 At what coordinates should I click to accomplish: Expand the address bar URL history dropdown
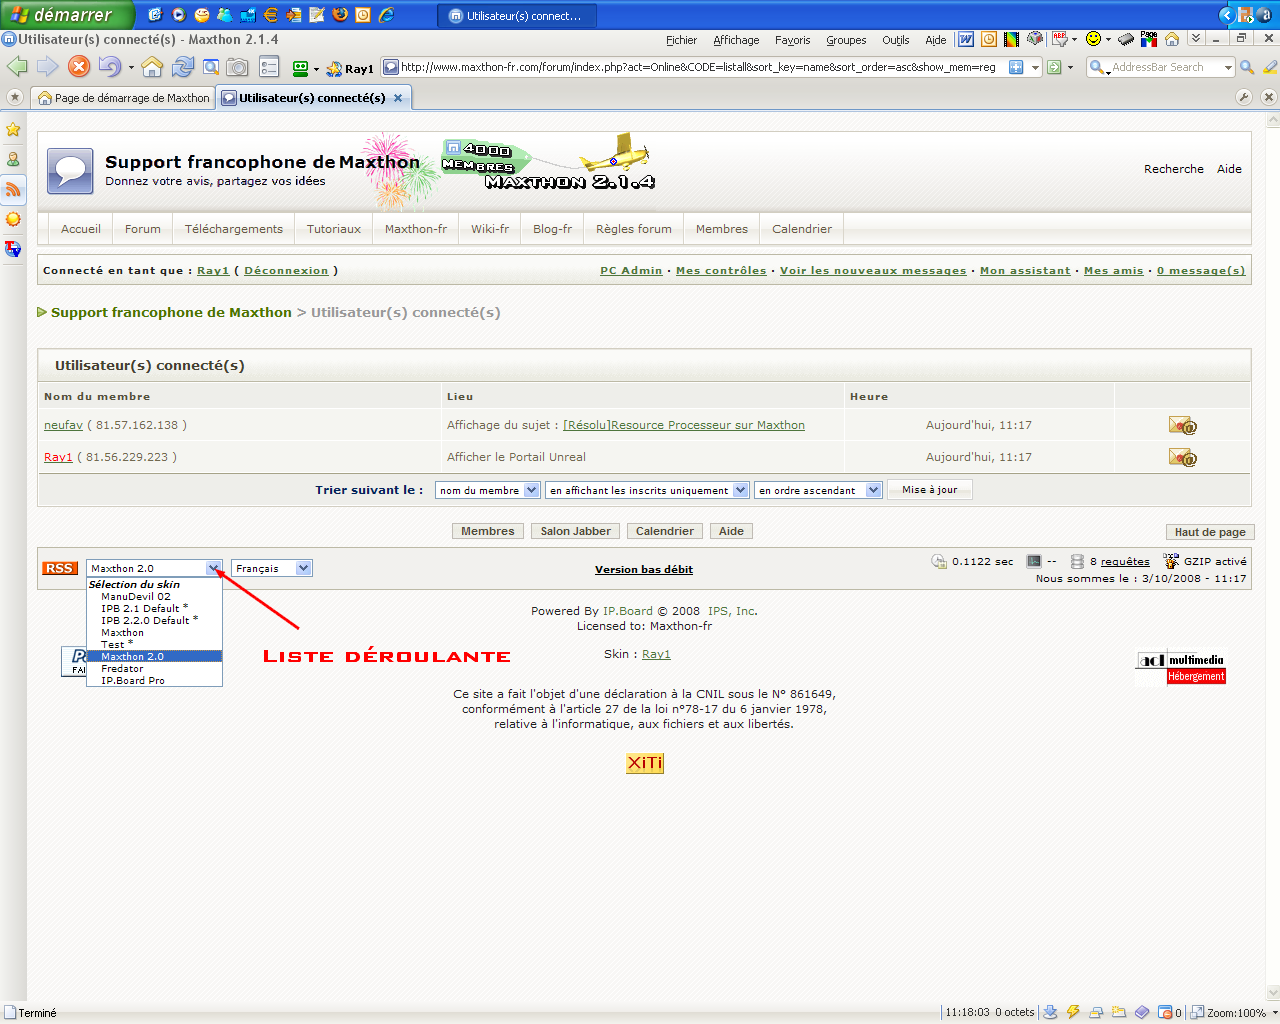click(1036, 67)
